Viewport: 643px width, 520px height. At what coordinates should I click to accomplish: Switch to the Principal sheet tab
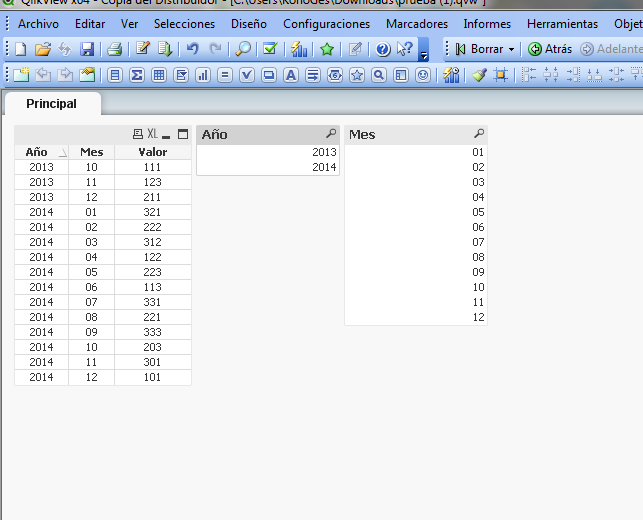point(52,103)
